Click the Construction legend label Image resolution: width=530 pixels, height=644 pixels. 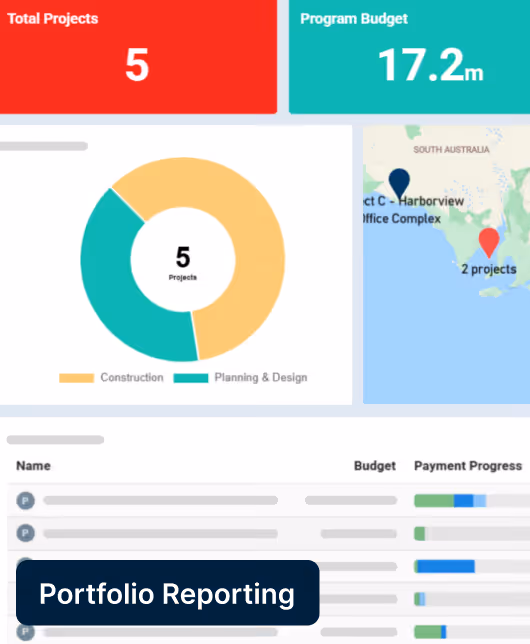pos(132,377)
